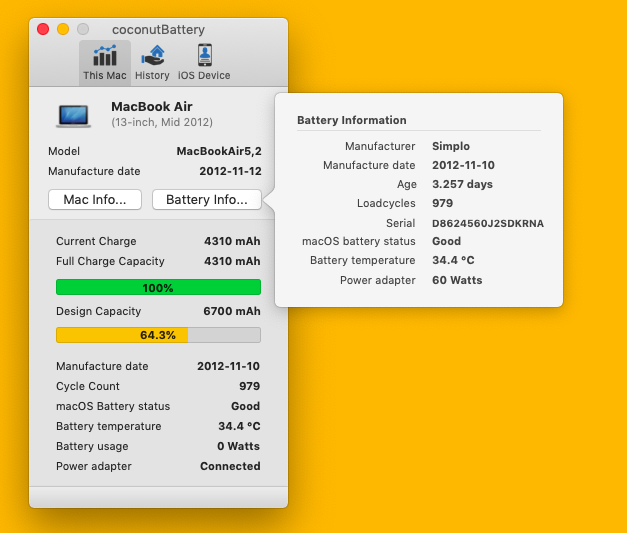Click the Power adapter Connected status
The height and width of the screenshot is (533, 627).
tap(230, 466)
